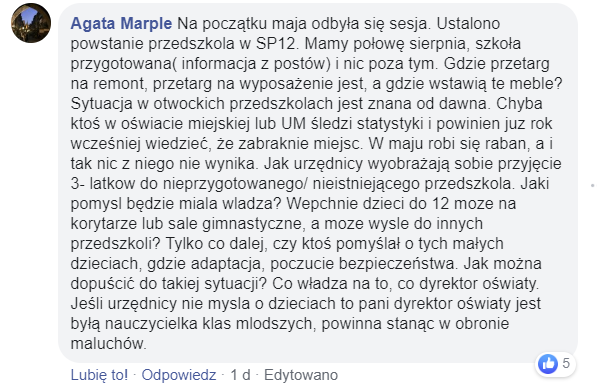The width and height of the screenshot is (597, 390).
Task: Show who reacted by clicking count 5
Action: 566,363
